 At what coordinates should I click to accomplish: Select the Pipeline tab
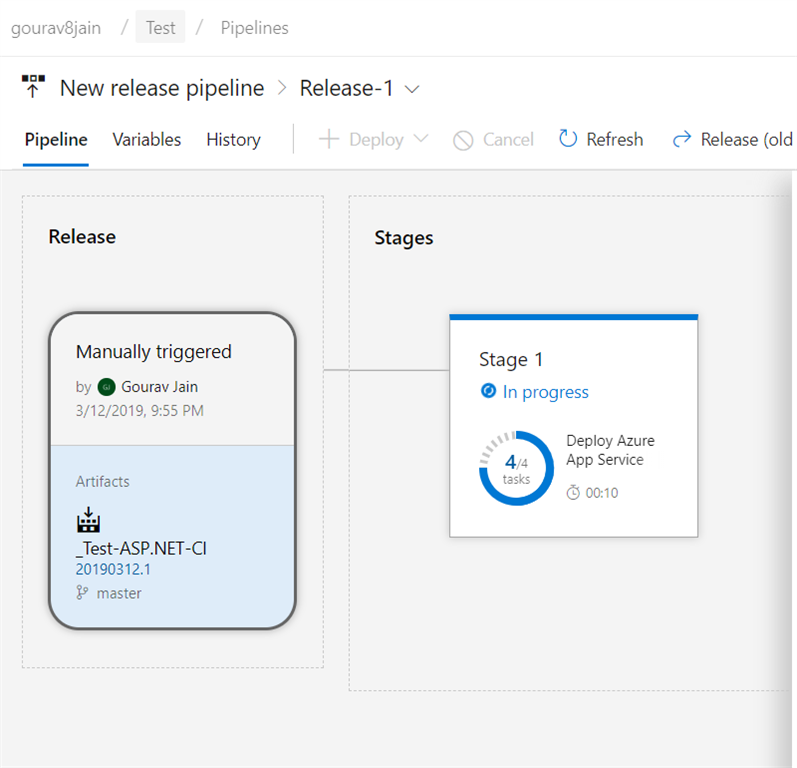(56, 140)
